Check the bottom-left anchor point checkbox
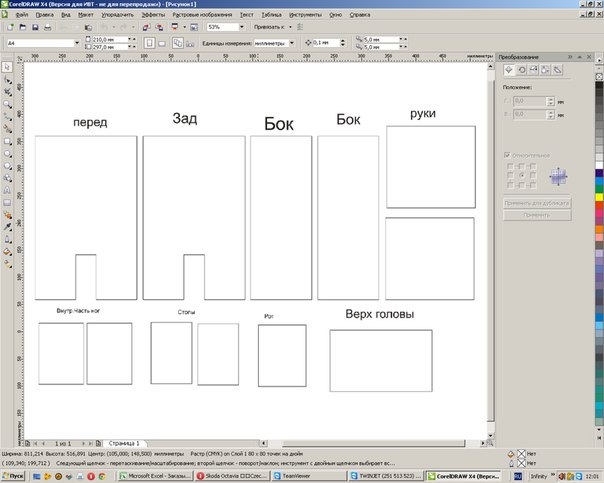Viewport: 604px width, 483px height. [x=510, y=185]
